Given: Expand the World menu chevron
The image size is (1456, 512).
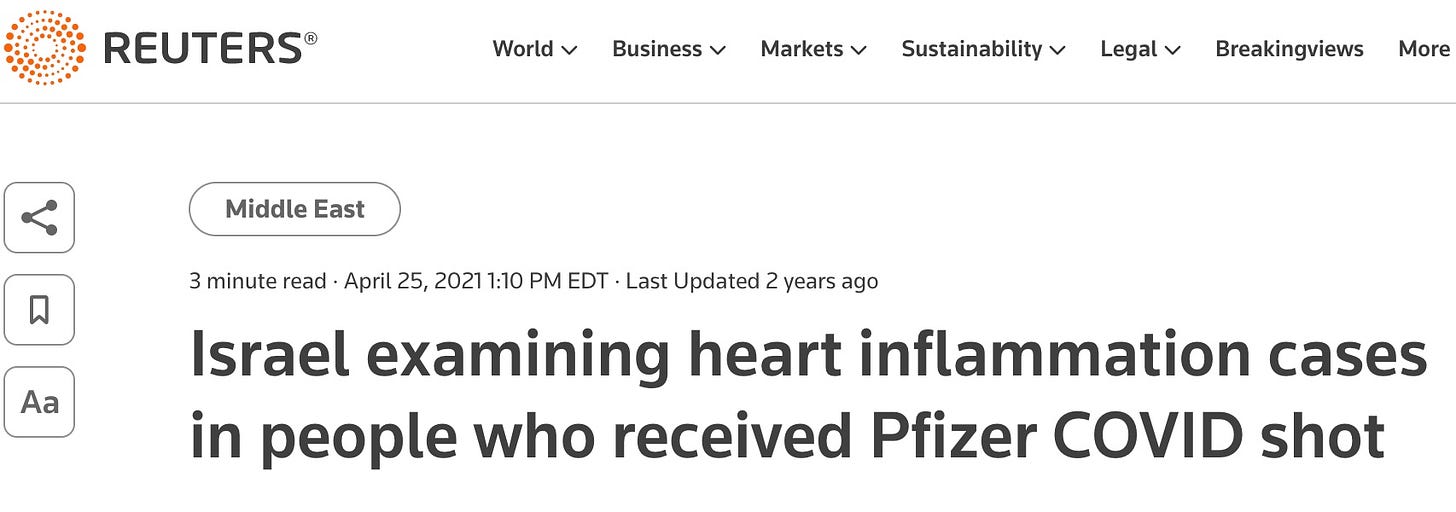Looking at the screenshot, I should click(x=569, y=50).
